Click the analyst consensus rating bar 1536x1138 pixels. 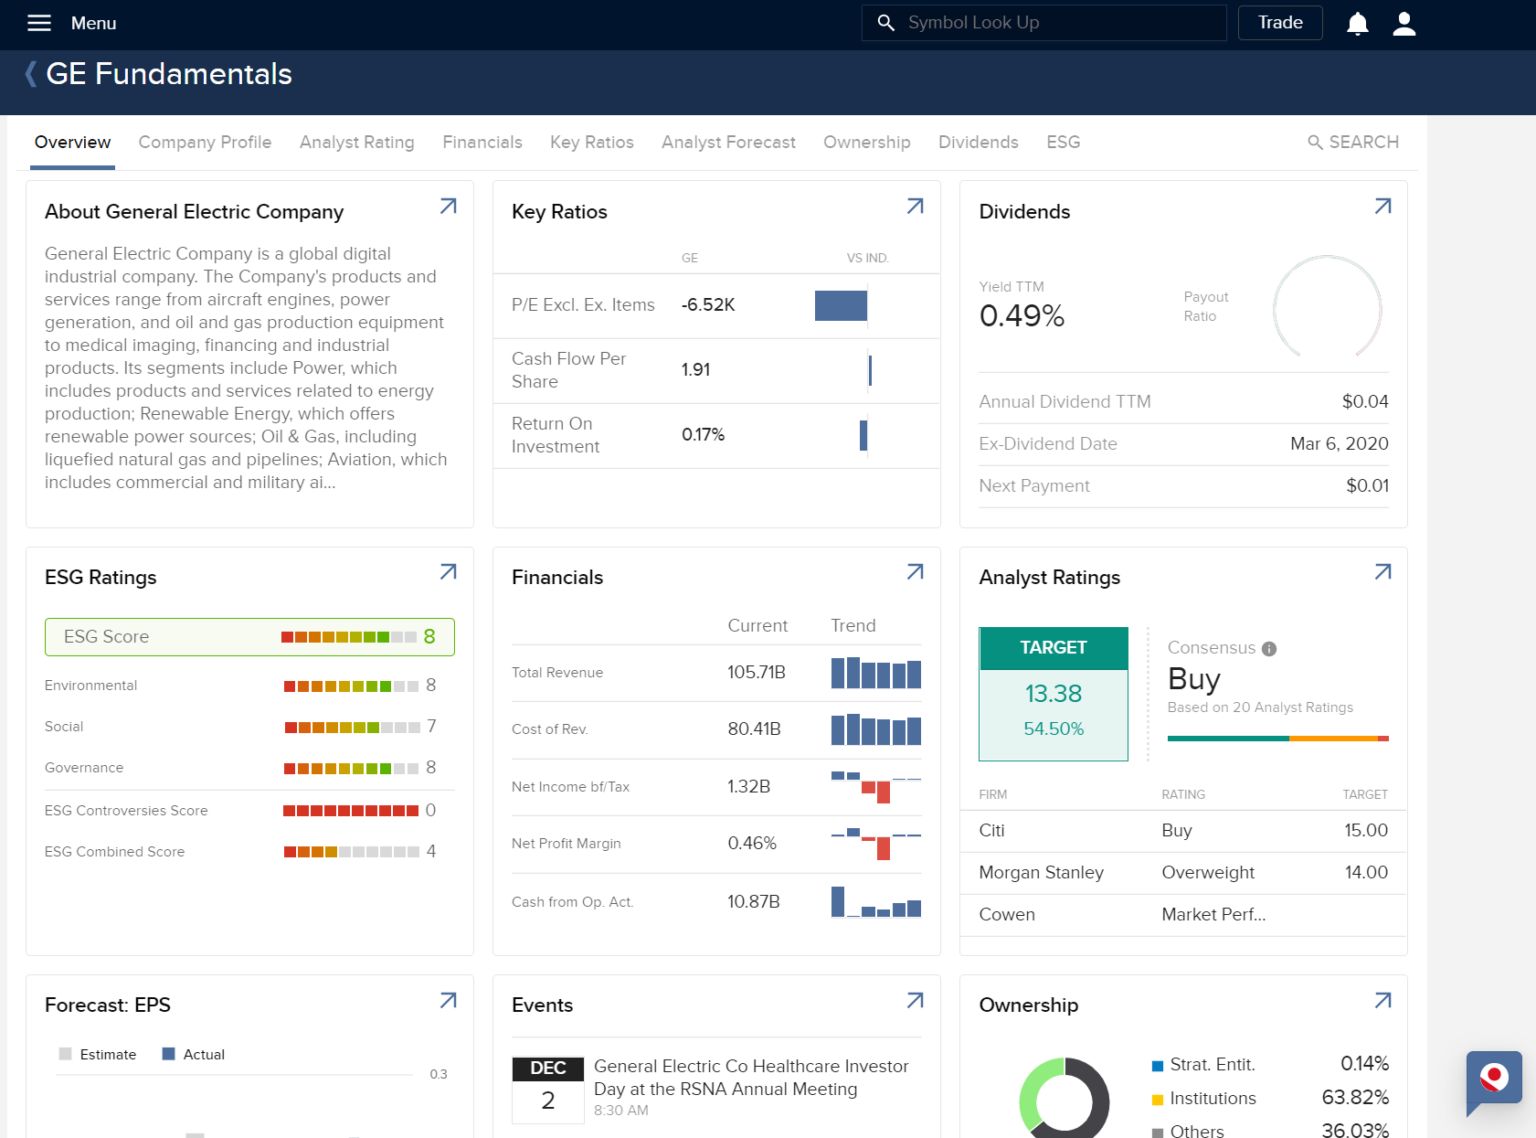1277,738
